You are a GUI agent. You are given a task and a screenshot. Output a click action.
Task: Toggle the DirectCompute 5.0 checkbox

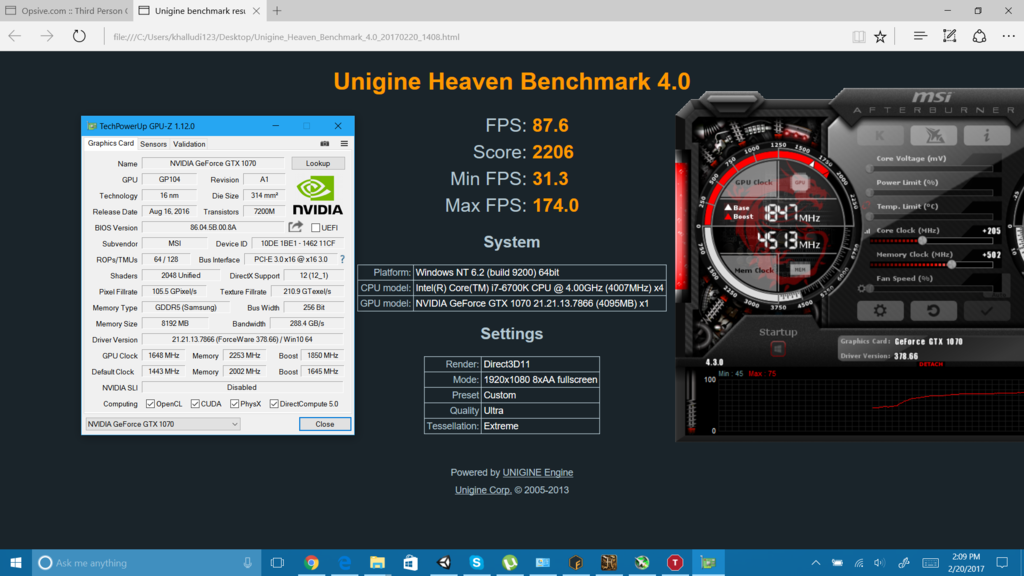(x=274, y=404)
